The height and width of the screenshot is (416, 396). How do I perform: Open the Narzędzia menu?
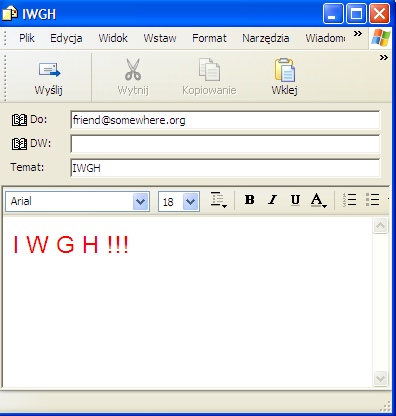(x=266, y=38)
